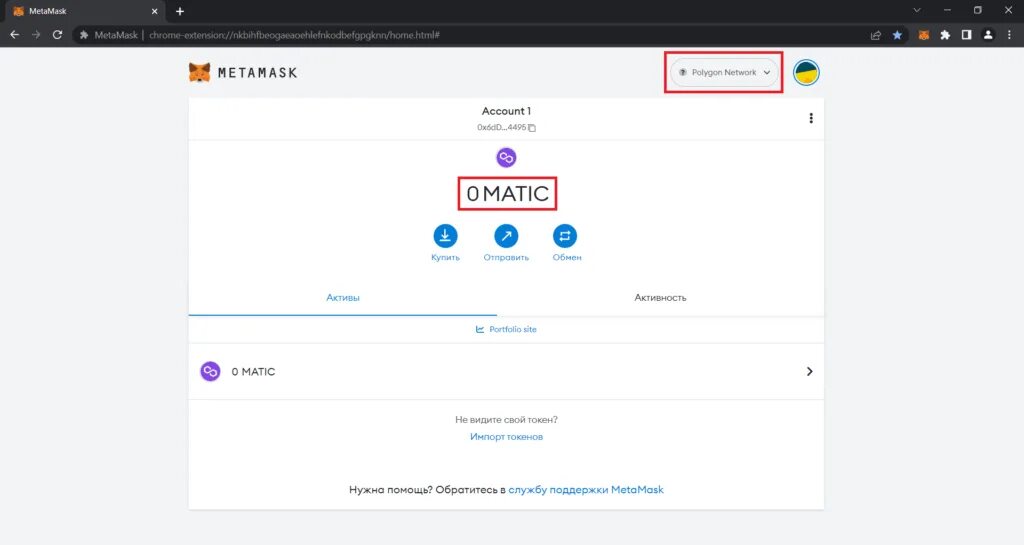
Task: Open the tab search dropdown arrow
Action: click(917, 10)
